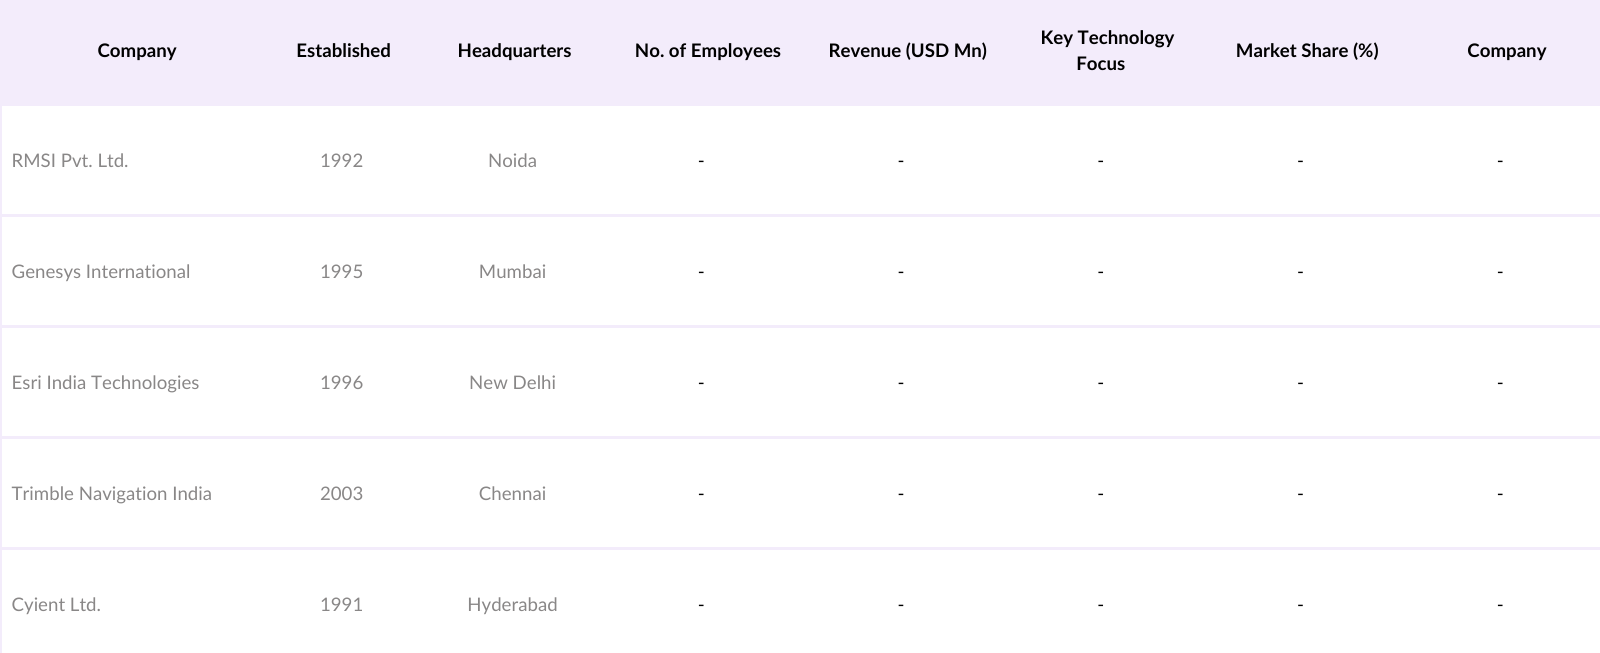Select the Esri India Technologies row name
Screen dimensions: 1600x653
point(105,383)
